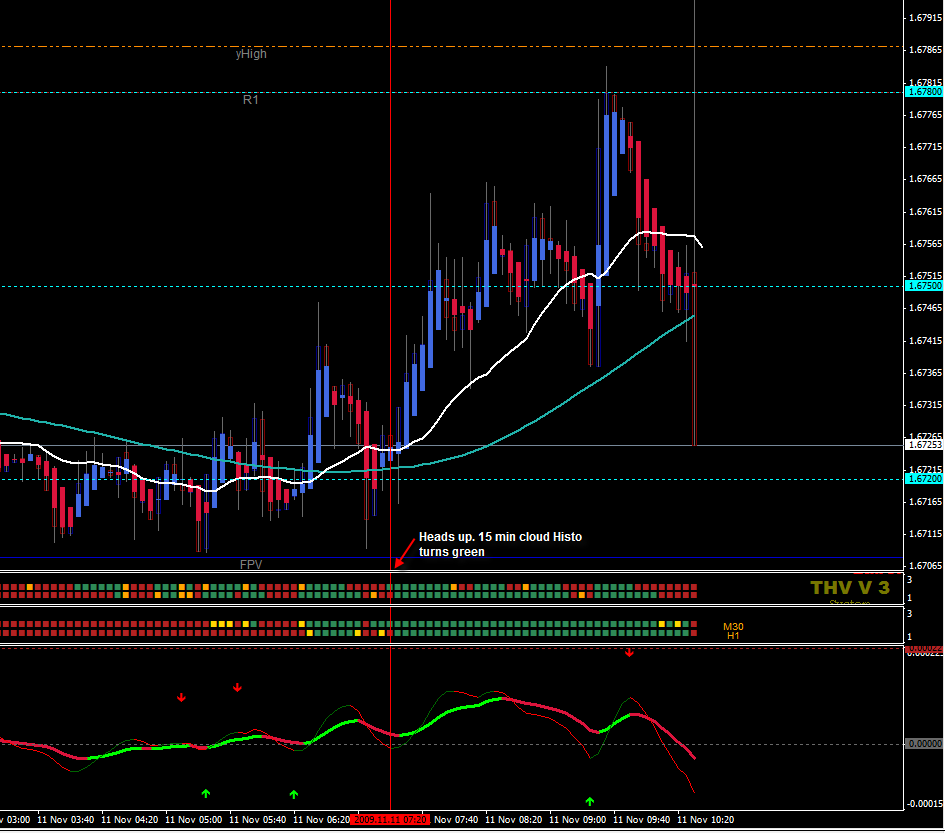Click the H1 timeframe label
The image size is (945, 833).
tap(733, 636)
